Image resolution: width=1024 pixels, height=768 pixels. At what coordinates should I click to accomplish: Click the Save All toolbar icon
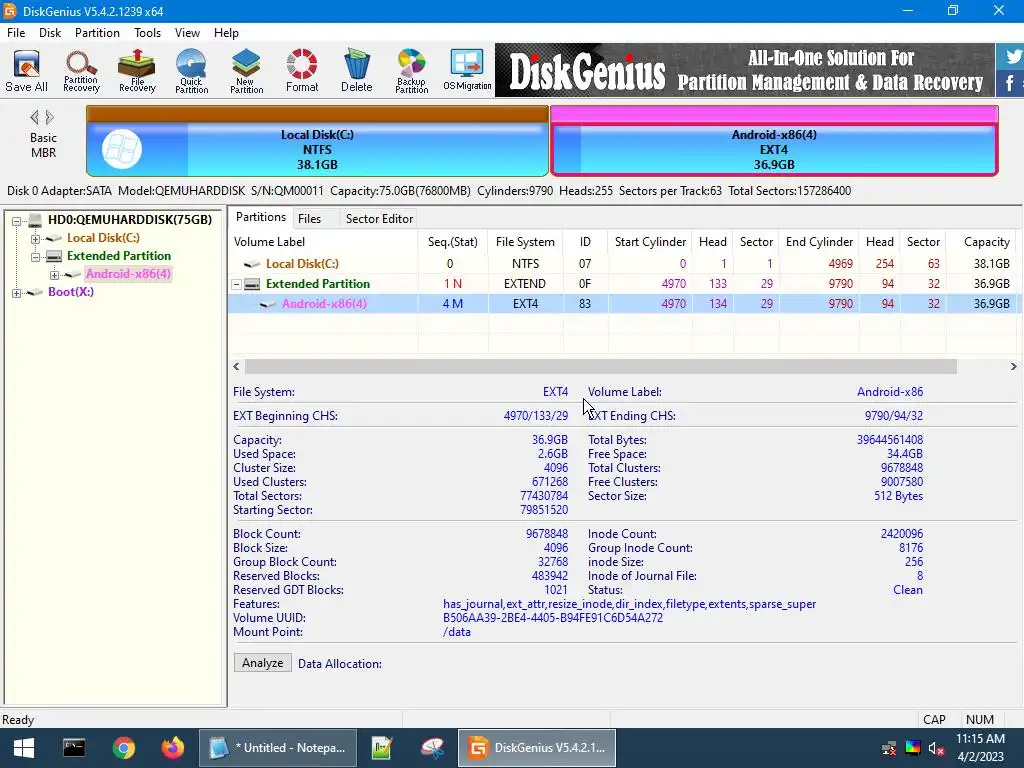(x=26, y=71)
